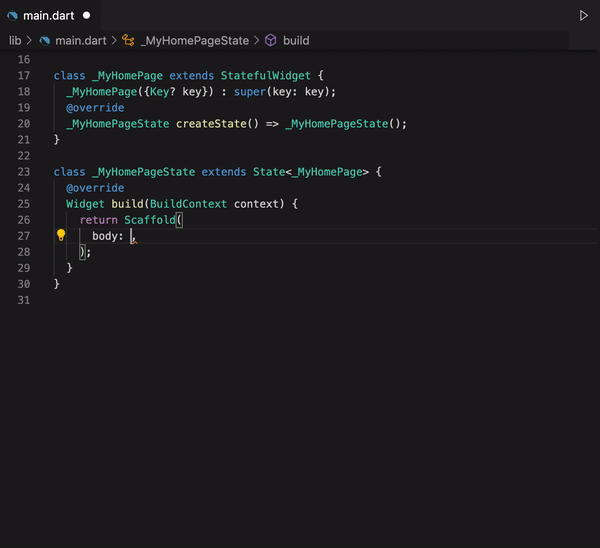The height and width of the screenshot is (548, 600).
Task: Click the lightbulb code action on line 27
Action: coord(61,236)
